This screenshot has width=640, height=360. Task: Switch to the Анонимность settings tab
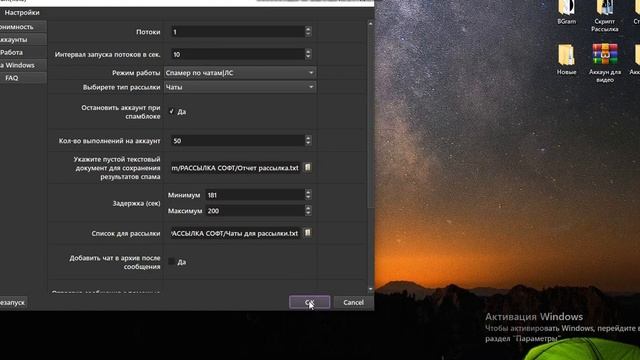click(22, 27)
